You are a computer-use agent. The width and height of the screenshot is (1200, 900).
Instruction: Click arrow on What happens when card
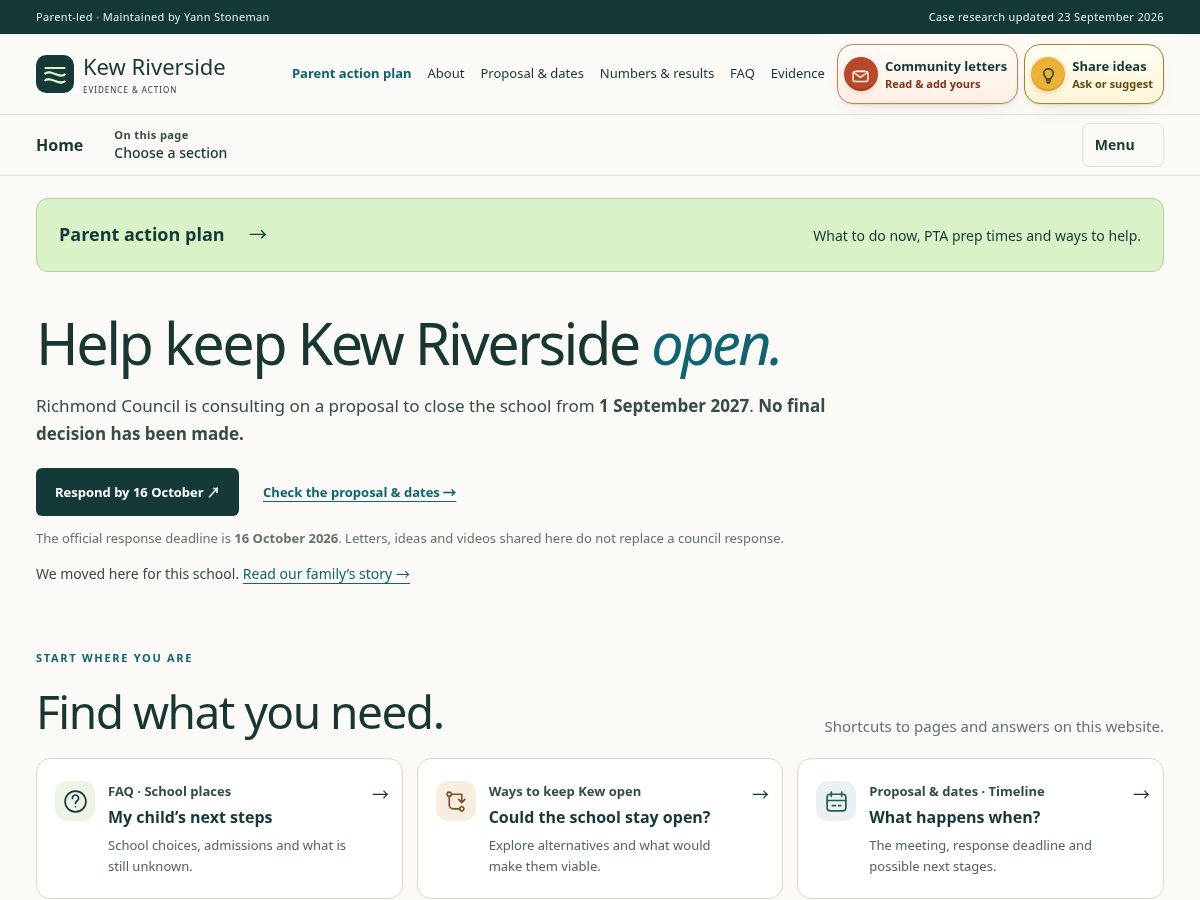pos(1141,794)
